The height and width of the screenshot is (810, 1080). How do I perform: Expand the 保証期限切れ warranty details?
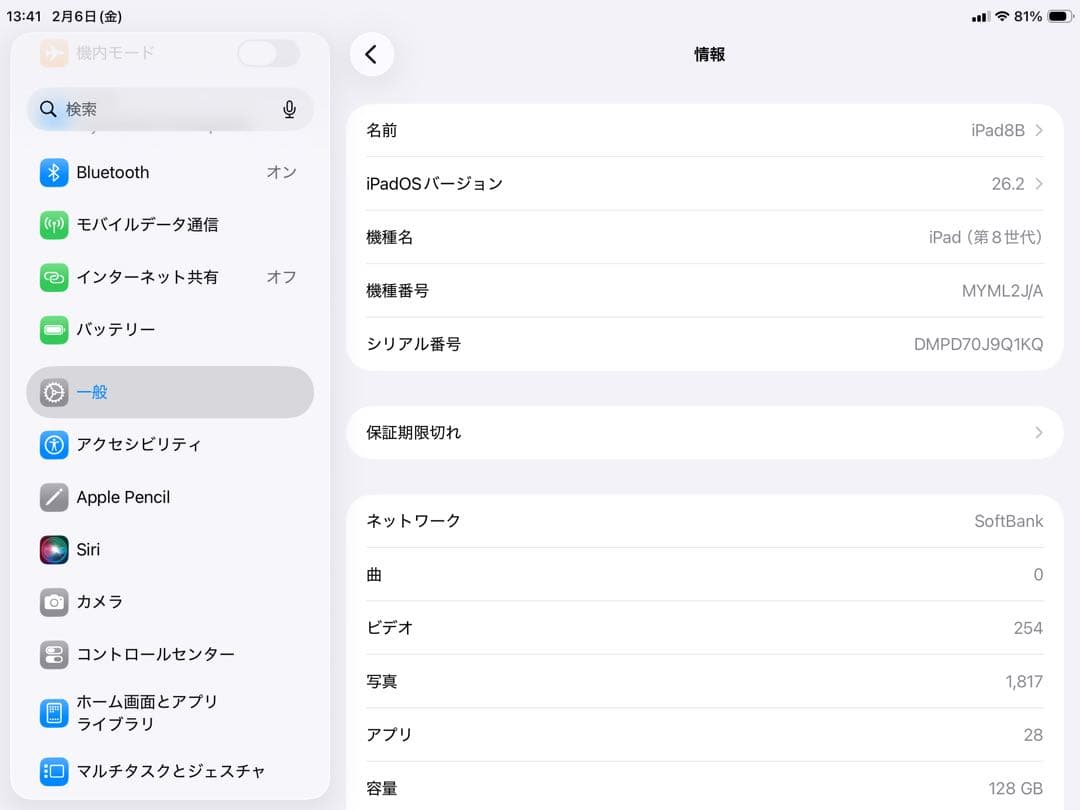pyautogui.click(x=705, y=432)
